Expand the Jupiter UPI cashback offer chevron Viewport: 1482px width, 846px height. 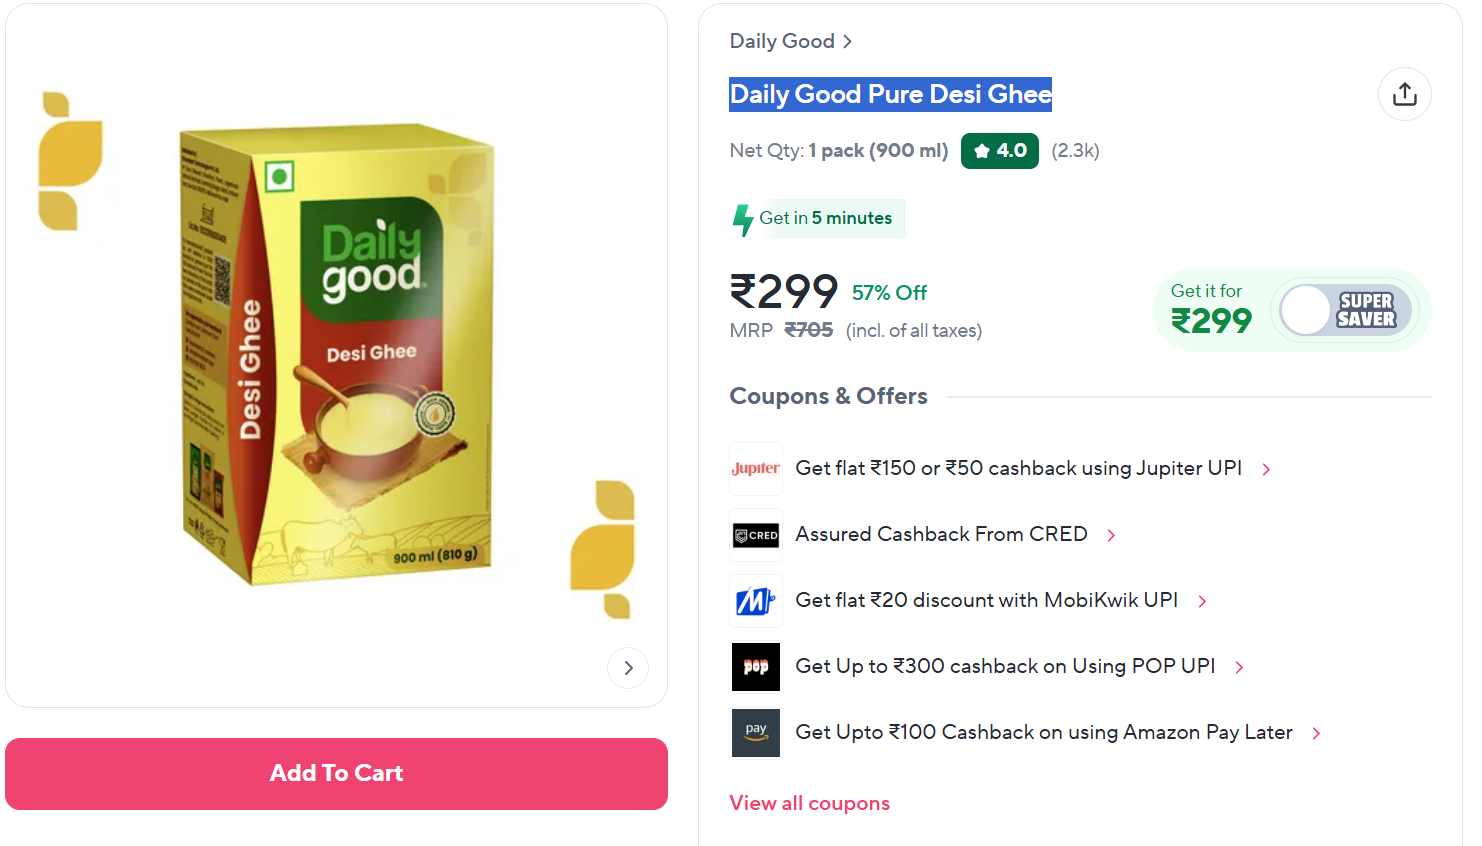click(x=1266, y=469)
